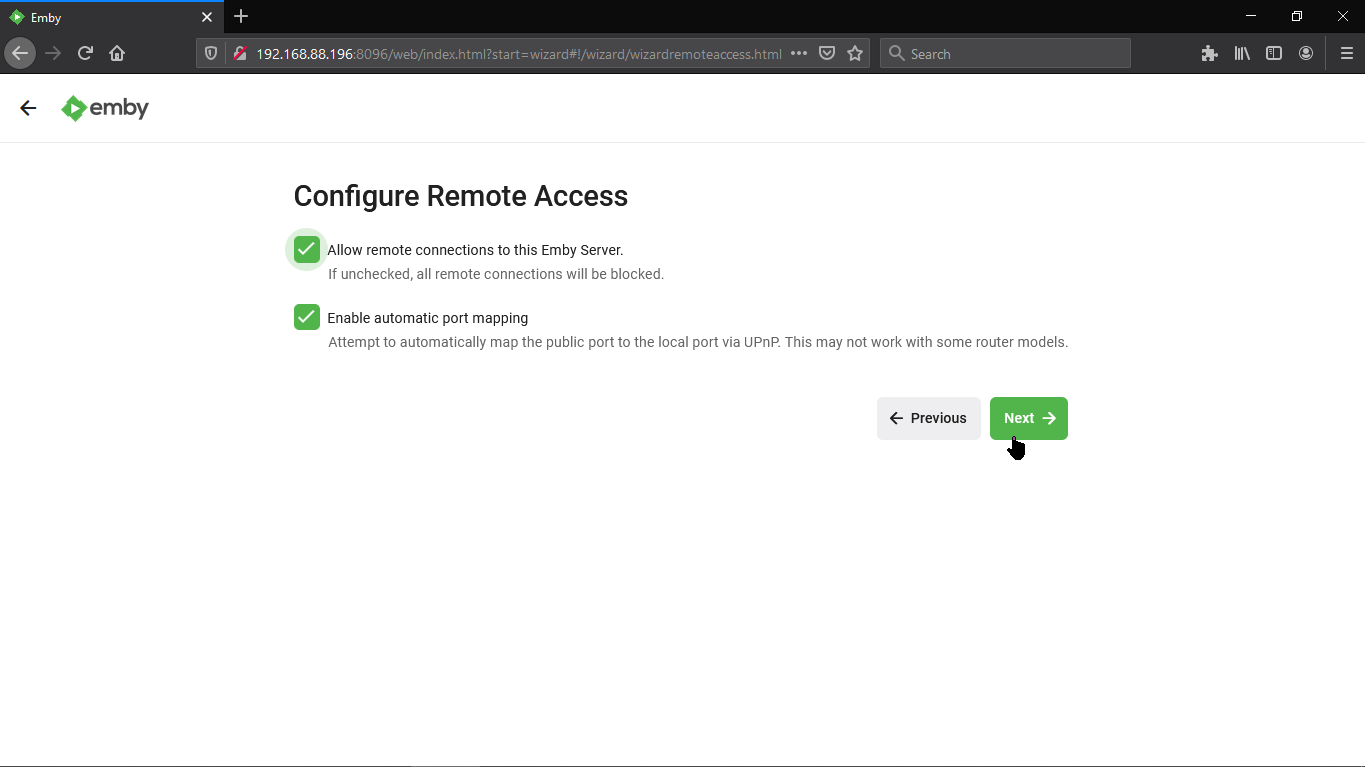Close the Emby tab
1365x767 pixels.
click(207, 17)
